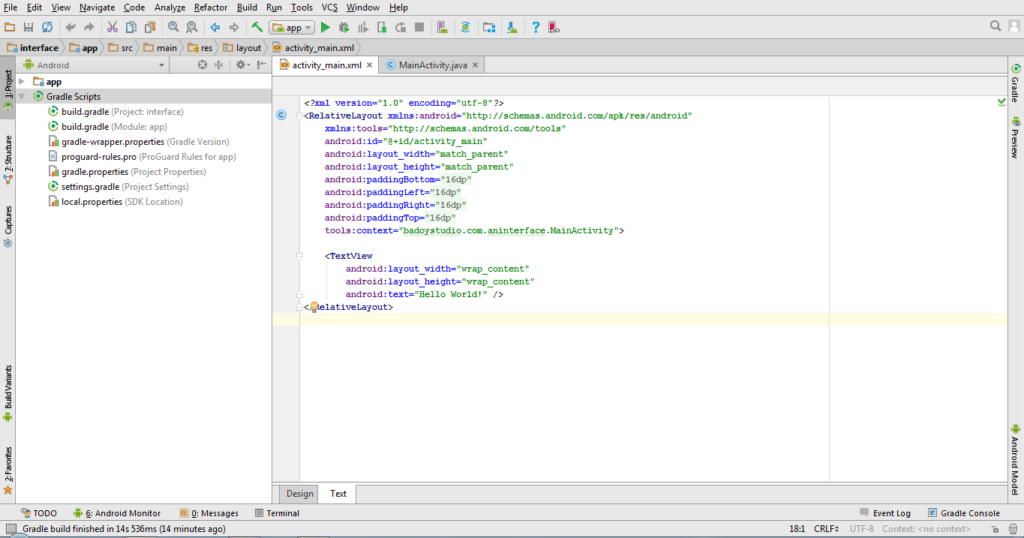Stop the running process using stop icon
This screenshot has height=538, width=1024.
pyautogui.click(x=419, y=27)
